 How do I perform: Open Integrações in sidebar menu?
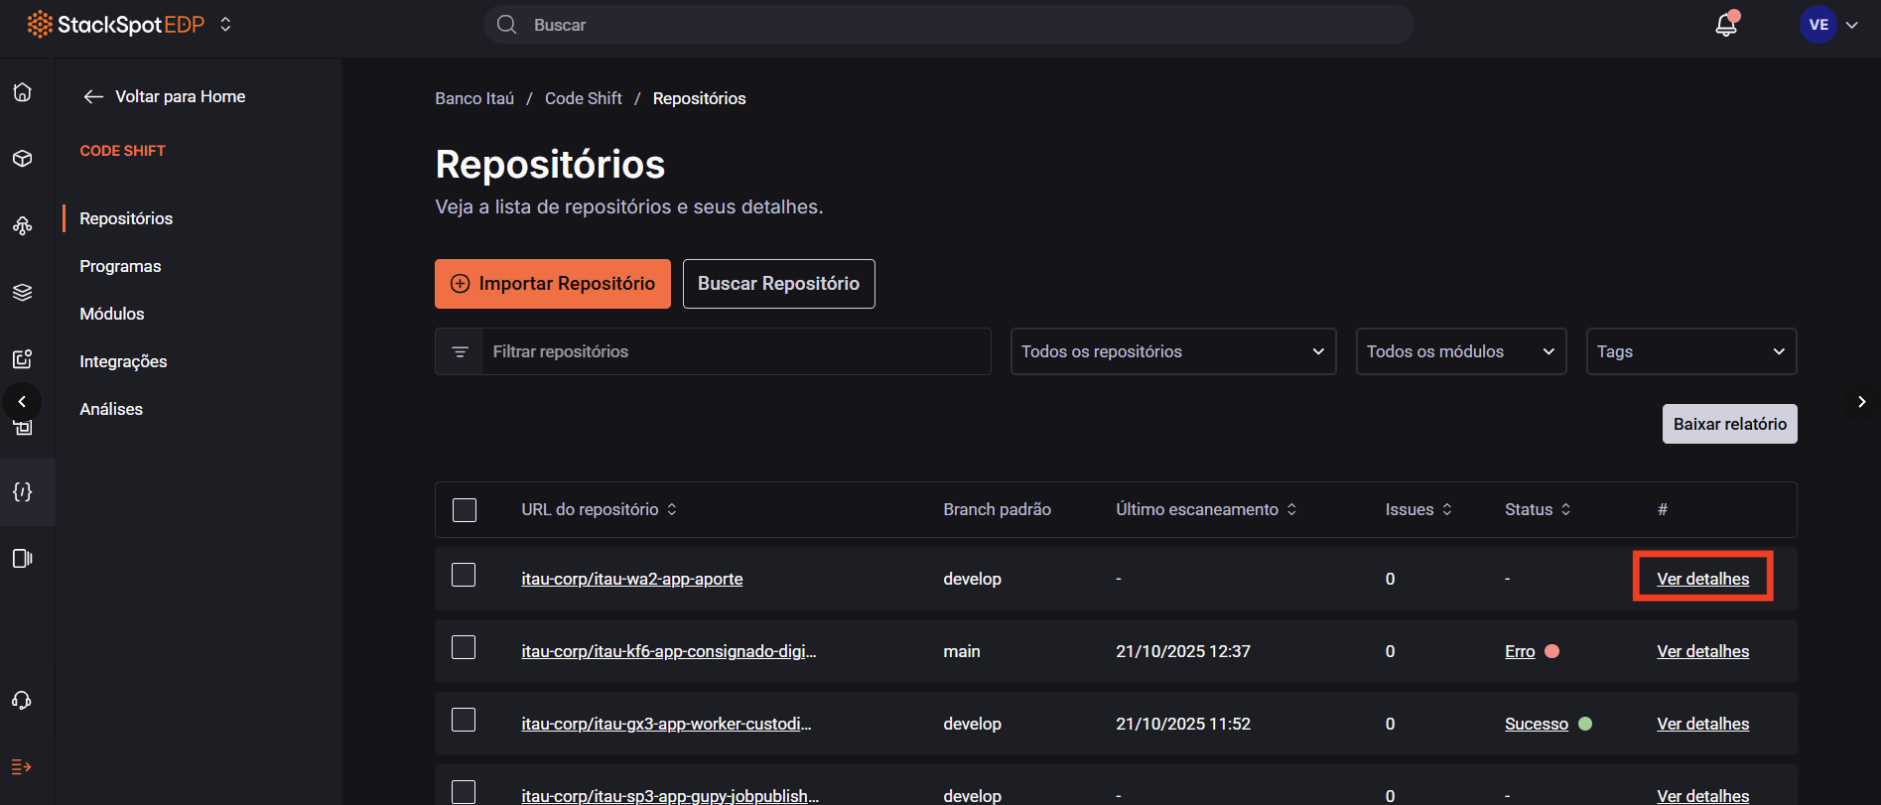pyautogui.click(x=123, y=362)
